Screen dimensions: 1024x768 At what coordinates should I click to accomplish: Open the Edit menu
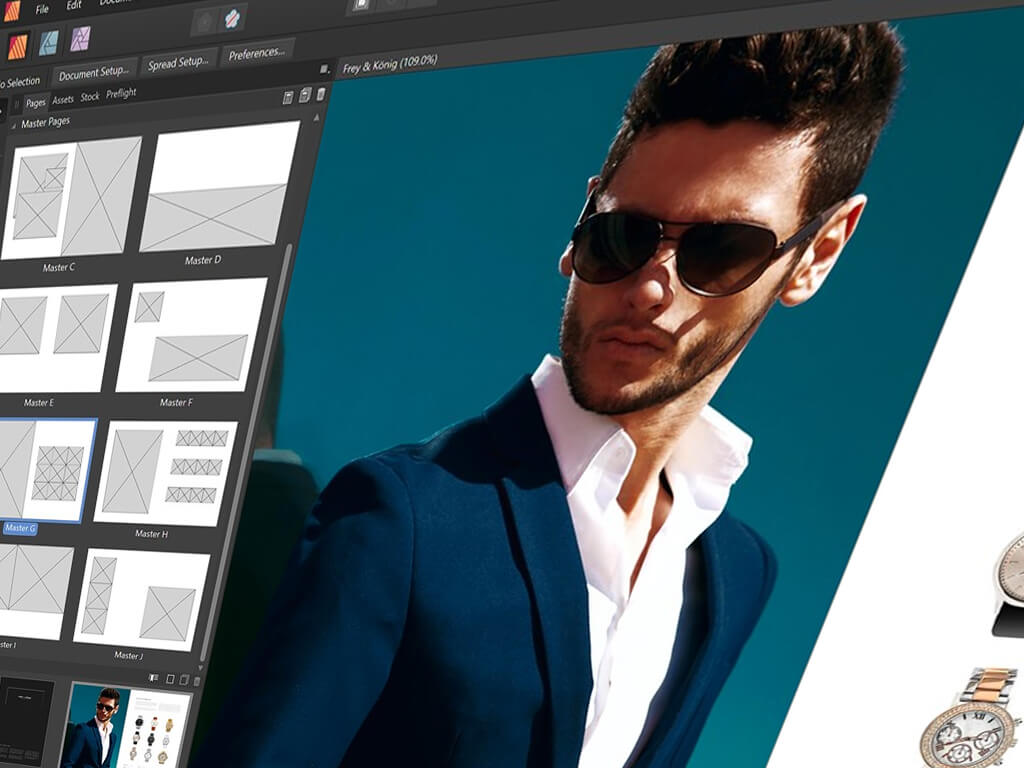click(x=74, y=5)
